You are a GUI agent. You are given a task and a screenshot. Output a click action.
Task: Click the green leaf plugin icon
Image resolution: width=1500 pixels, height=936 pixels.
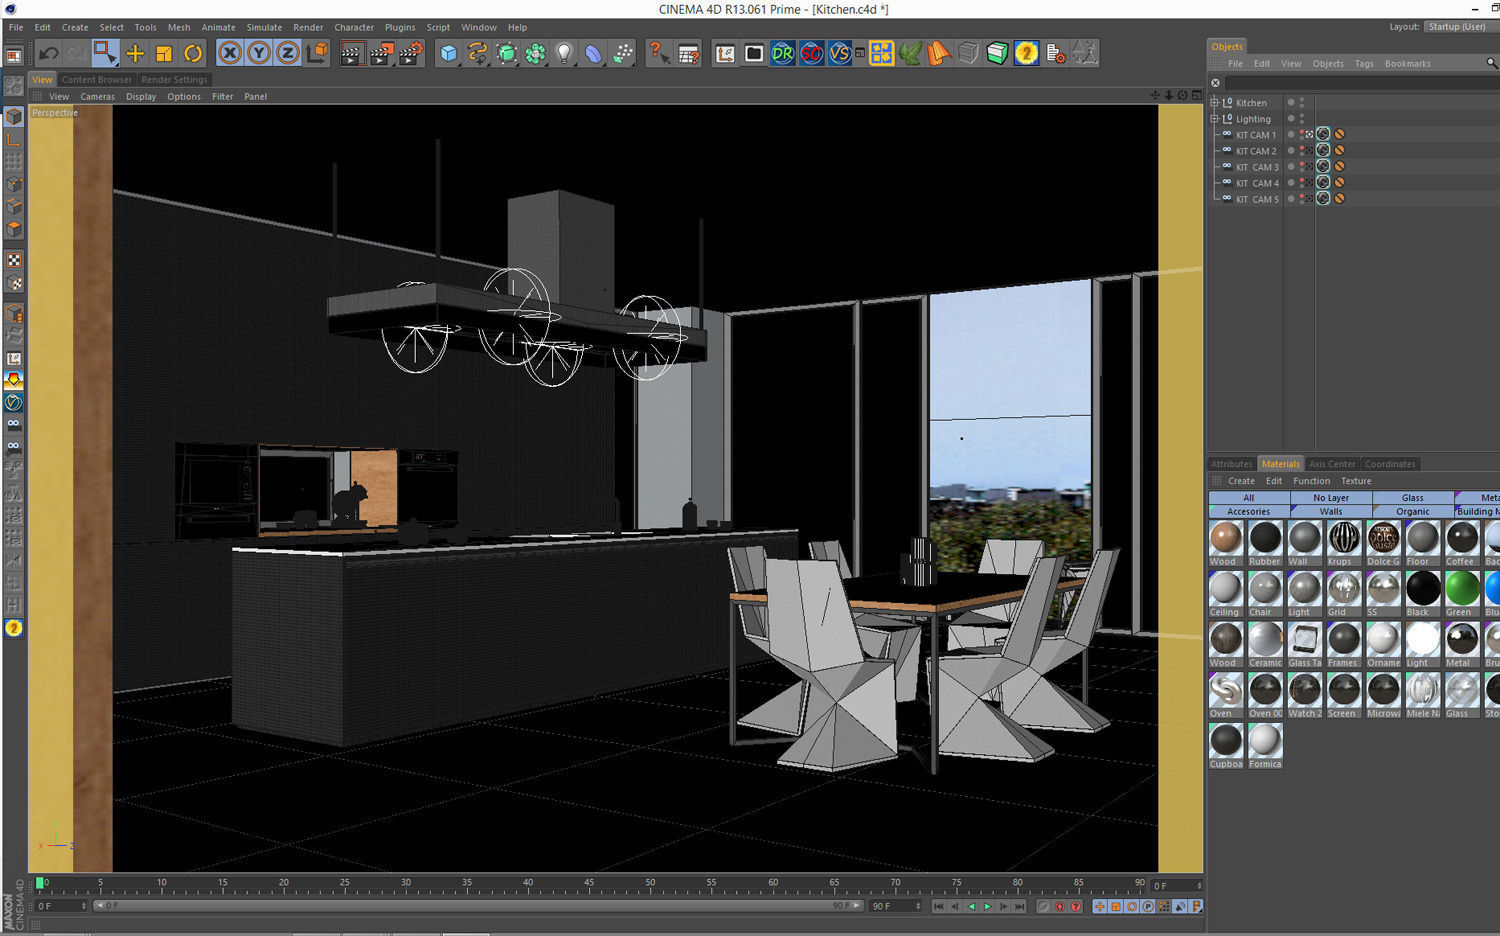(910, 53)
